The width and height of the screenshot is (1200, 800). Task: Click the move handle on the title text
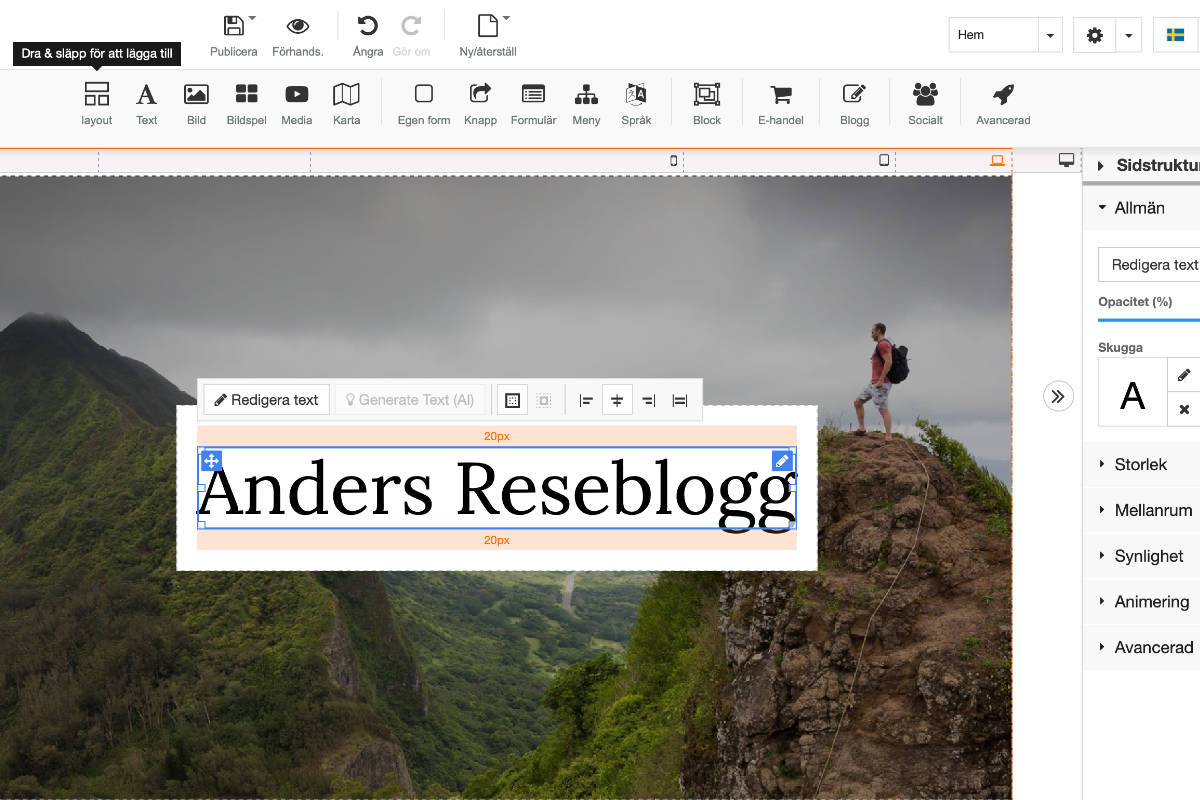coord(212,461)
